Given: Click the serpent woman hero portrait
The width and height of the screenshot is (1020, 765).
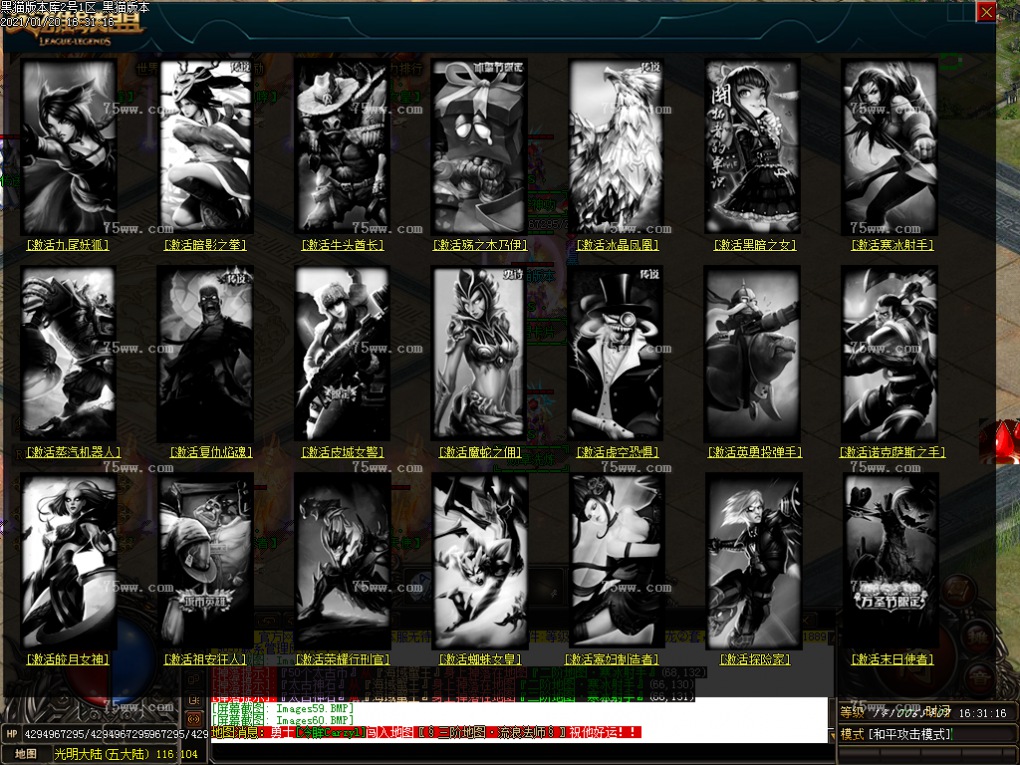Looking at the screenshot, I should (480, 354).
